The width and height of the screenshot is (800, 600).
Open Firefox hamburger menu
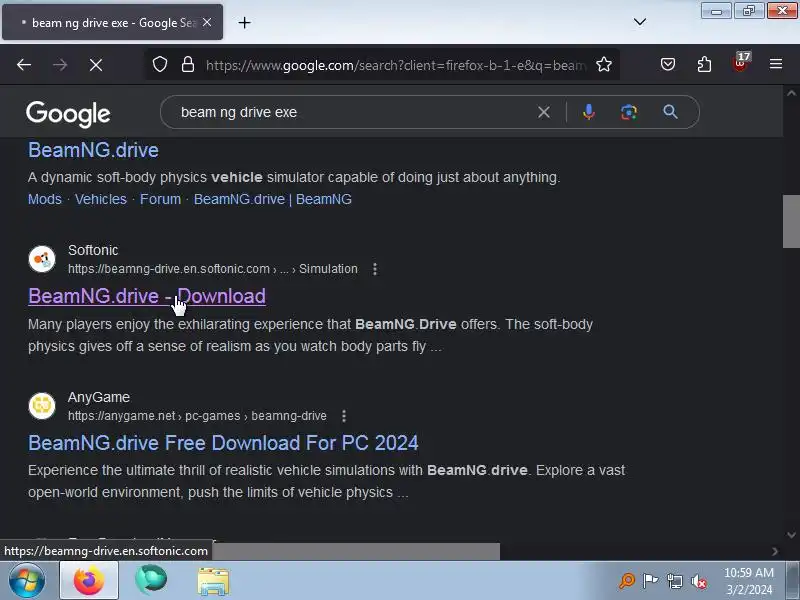click(x=776, y=64)
